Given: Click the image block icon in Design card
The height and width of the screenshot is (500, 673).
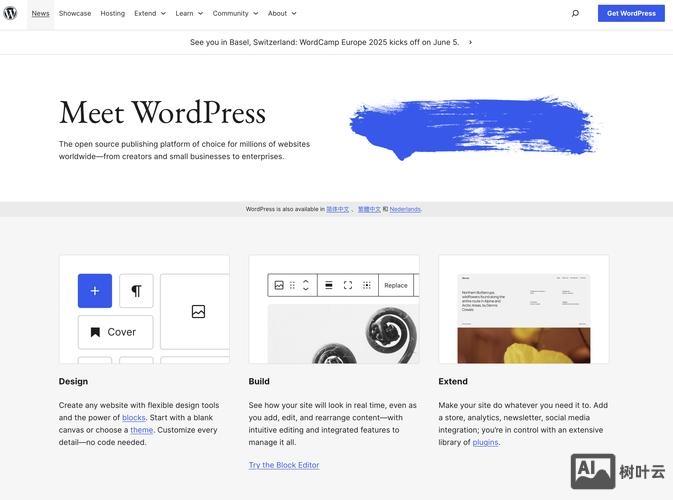Looking at the screenshot, I should coord(198,311).
